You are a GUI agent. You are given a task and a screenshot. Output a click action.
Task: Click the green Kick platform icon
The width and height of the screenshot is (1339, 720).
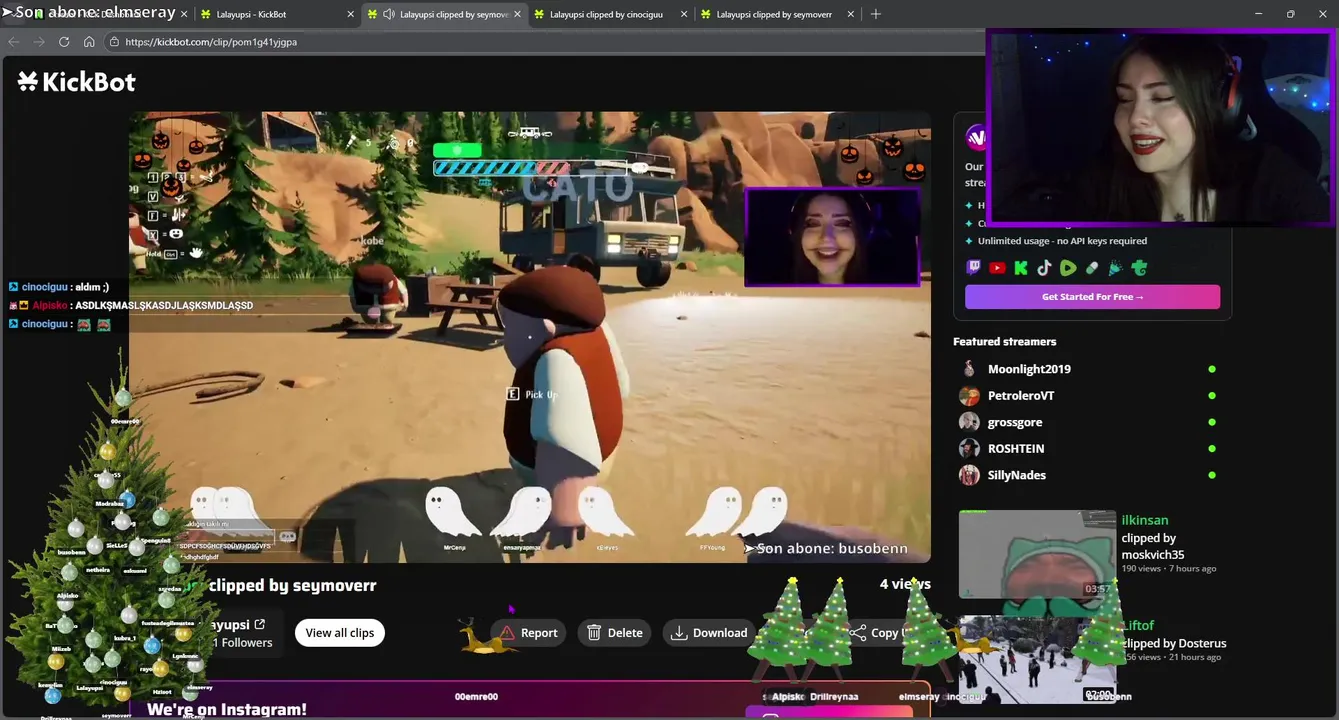[1021, 268]
